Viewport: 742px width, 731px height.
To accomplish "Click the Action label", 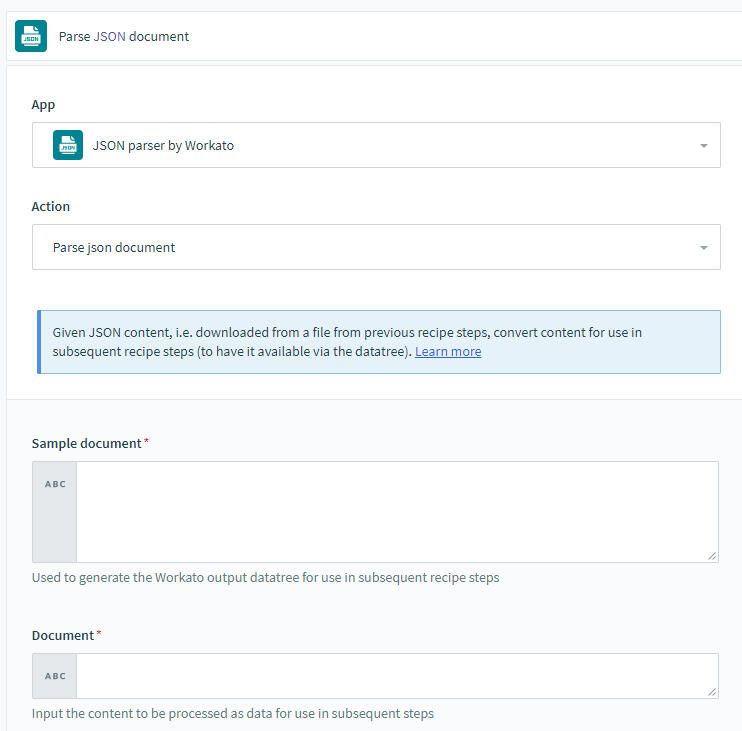I will coord(51,206).
